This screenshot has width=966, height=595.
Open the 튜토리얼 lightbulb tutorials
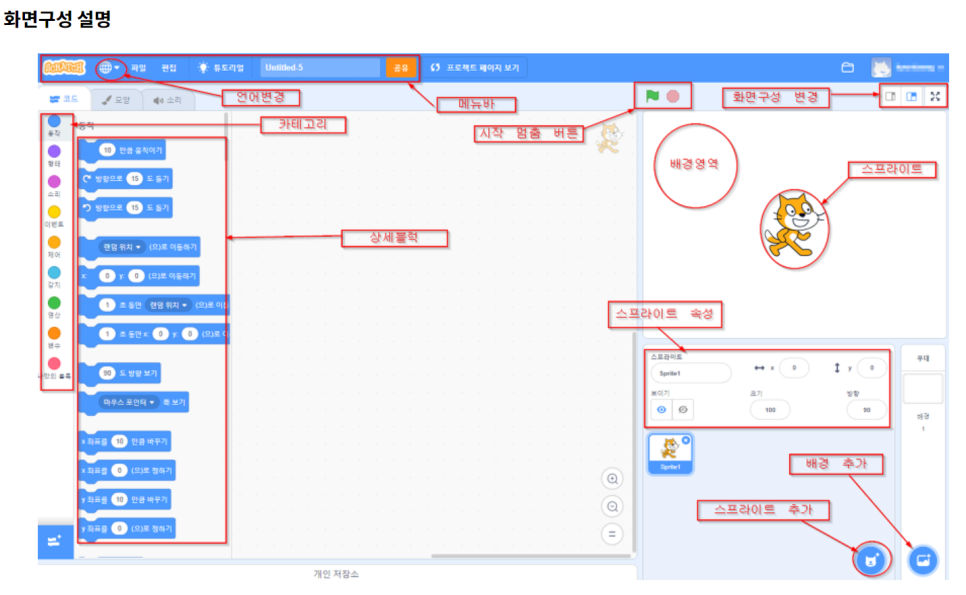pos(221,68)
